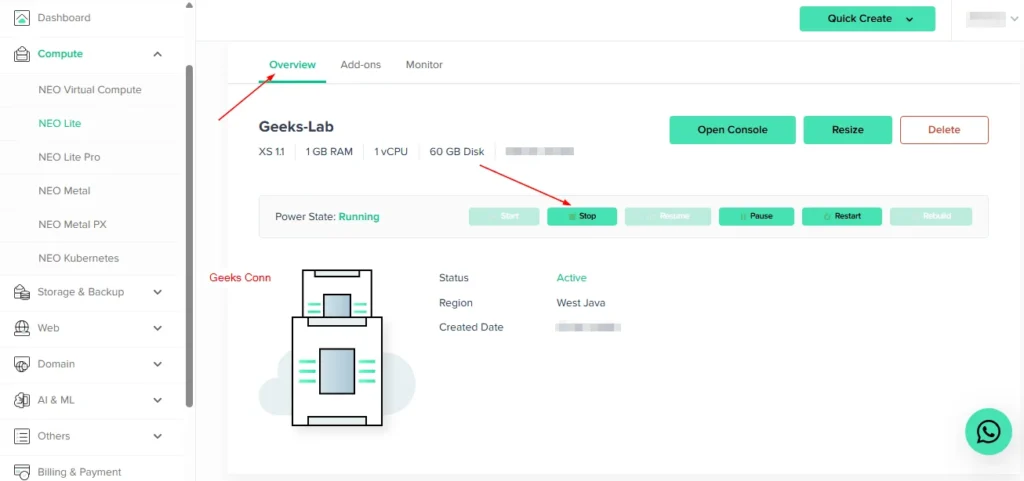The image size is (1024, 481).
Task: Click the Dashboard home icon
Action: click(x=22, y=18)
